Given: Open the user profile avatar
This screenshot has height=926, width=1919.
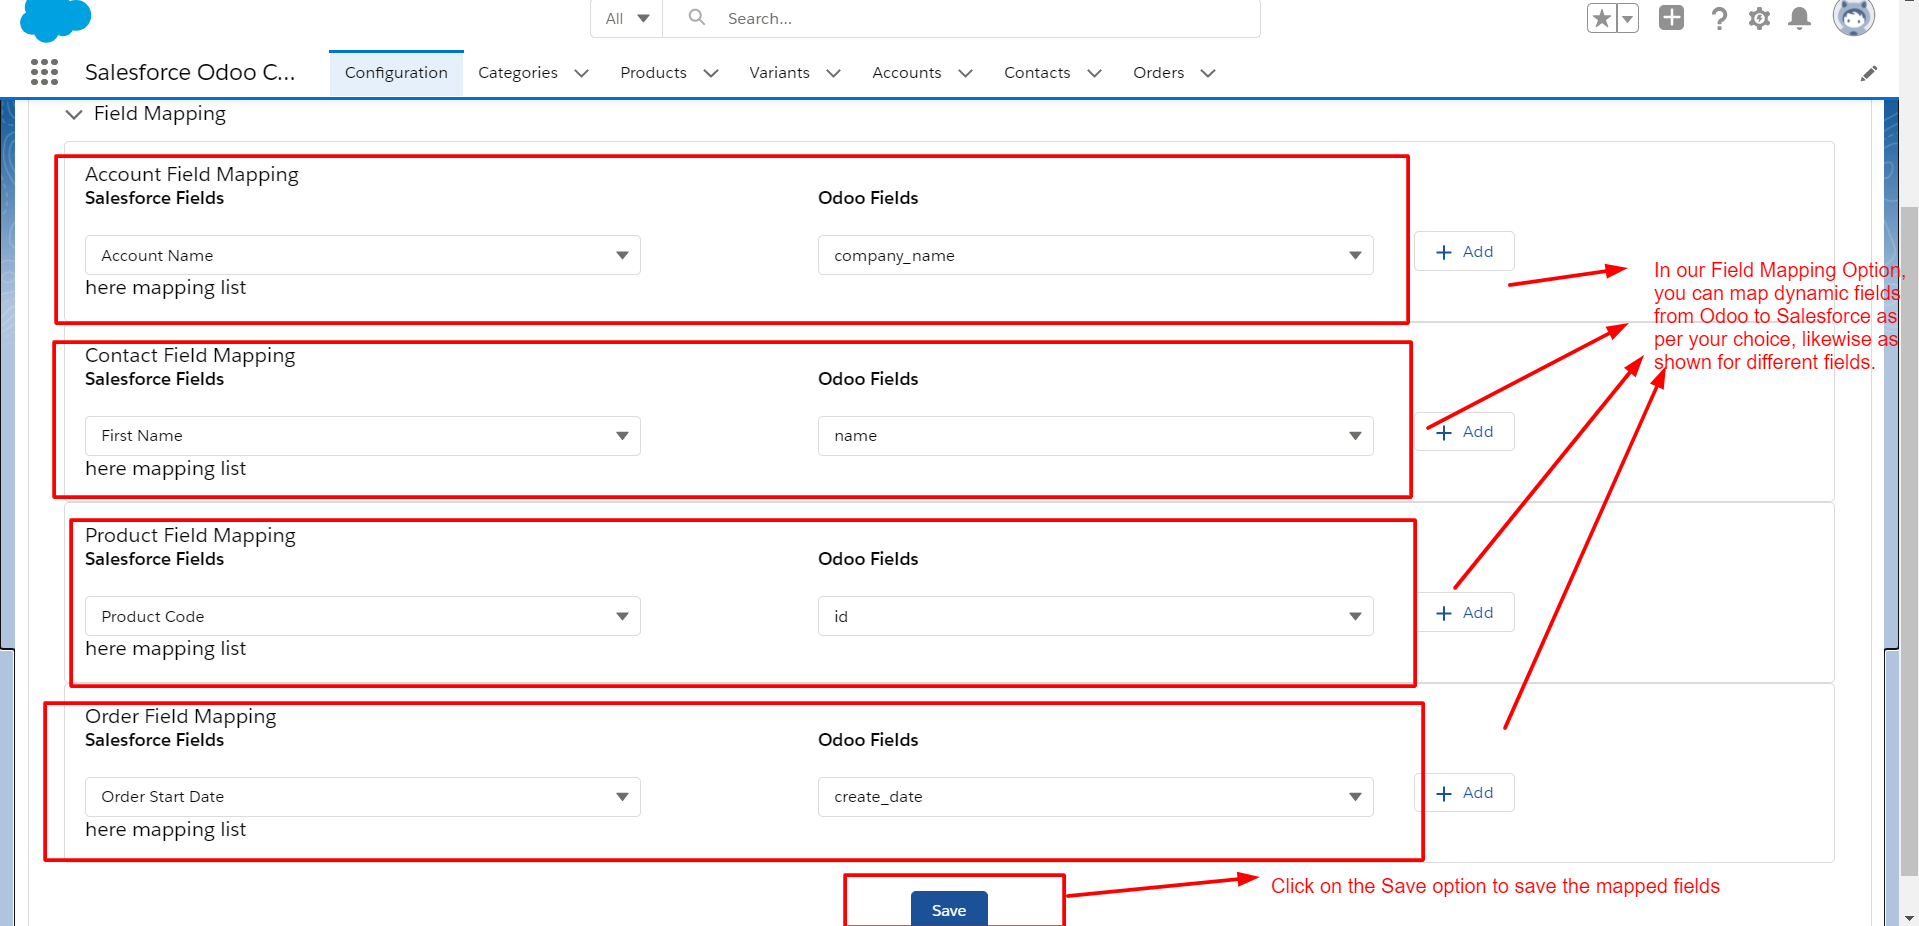Looking at the screenshot, I should pos(1853,18).
